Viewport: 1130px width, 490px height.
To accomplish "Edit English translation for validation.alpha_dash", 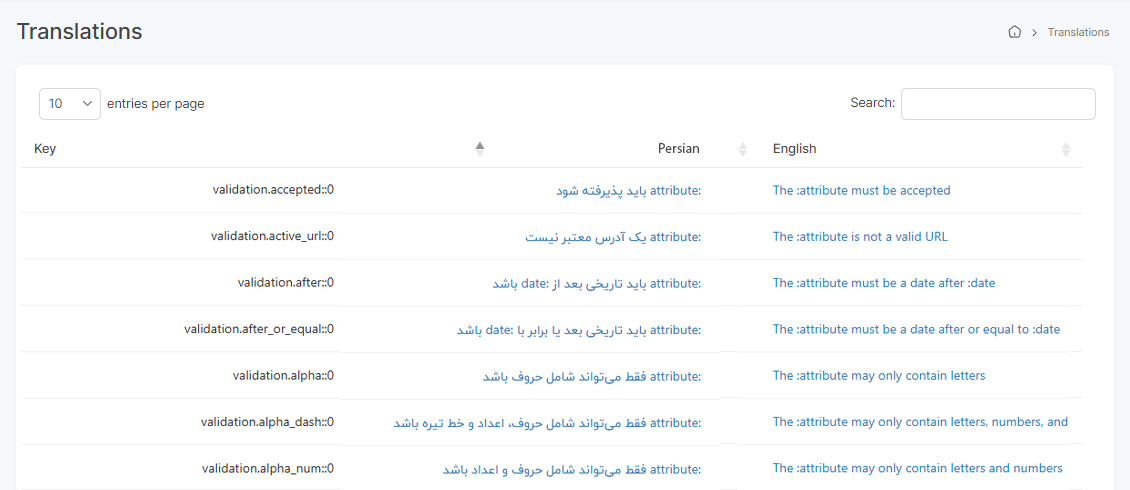I will tap(920, 422).
